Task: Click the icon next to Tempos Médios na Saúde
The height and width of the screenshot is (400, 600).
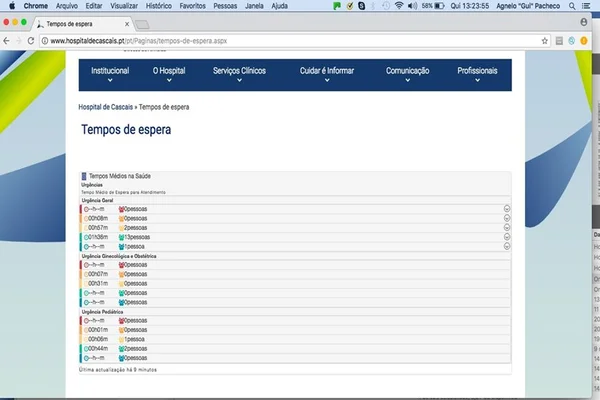Action: (84, 176)
